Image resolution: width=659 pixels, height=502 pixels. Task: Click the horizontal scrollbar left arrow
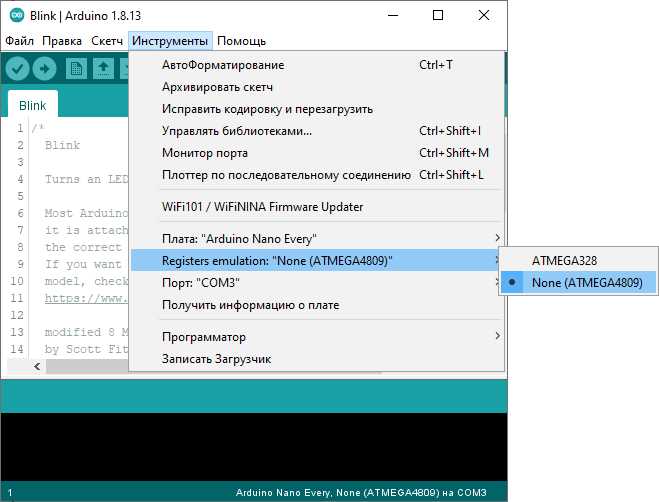pyautogui.click(x=37, y=366)
